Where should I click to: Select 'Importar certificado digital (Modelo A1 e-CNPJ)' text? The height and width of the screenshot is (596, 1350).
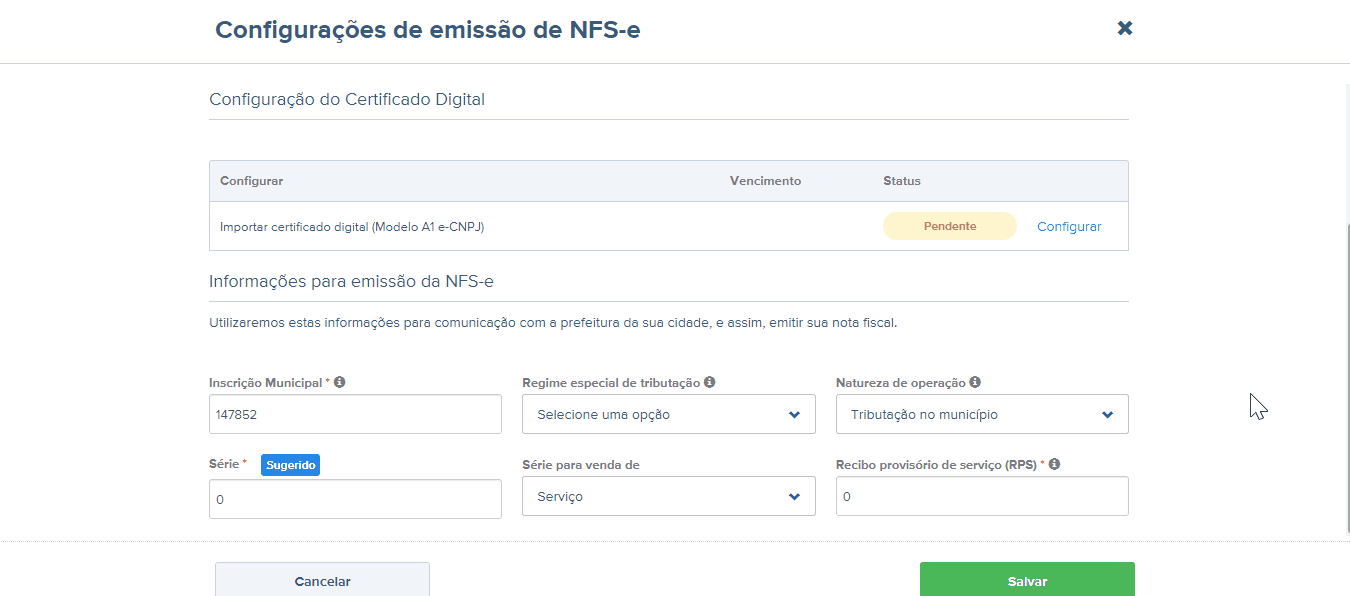click(x=352, y=227)
